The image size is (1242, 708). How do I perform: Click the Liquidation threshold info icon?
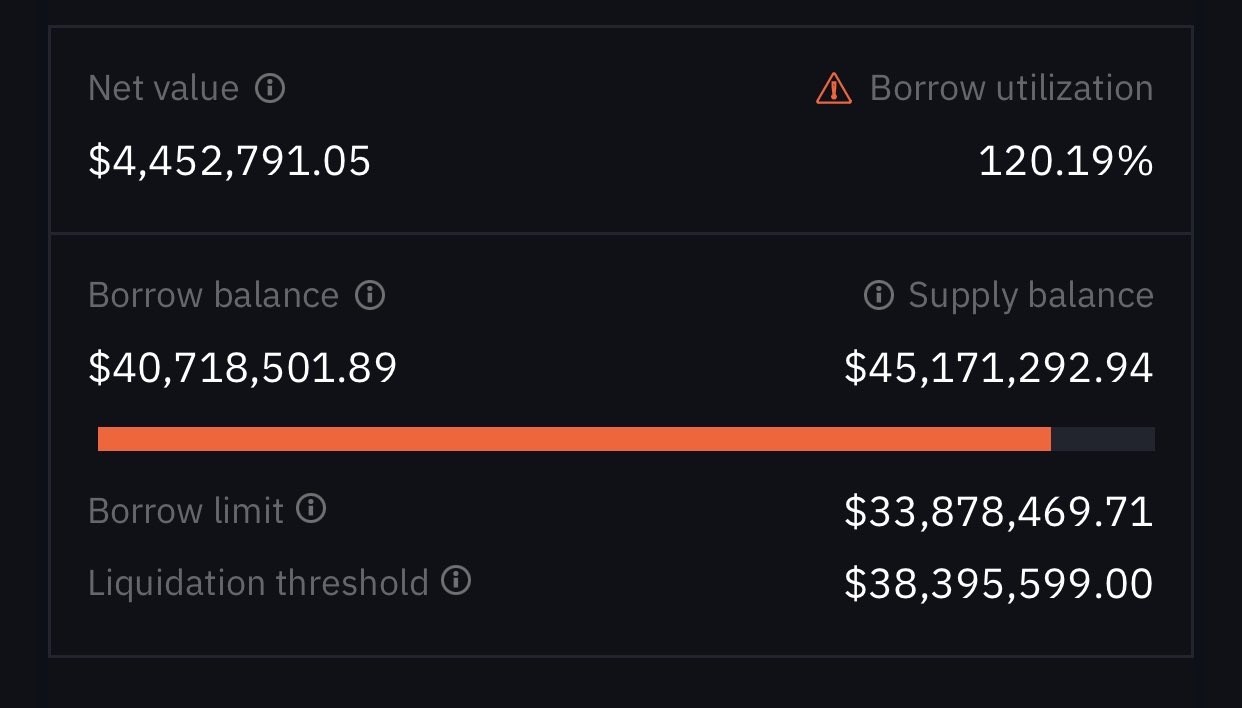pos(456,580)
